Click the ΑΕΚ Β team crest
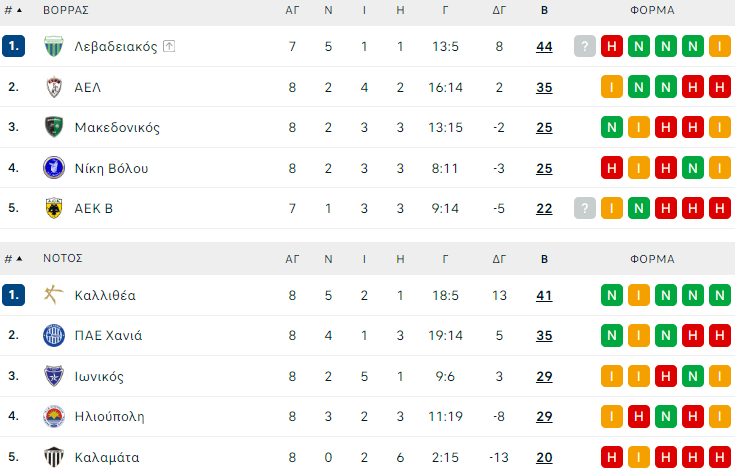The image size is (735, 476). pyautogui.click(x=54, y=208)
